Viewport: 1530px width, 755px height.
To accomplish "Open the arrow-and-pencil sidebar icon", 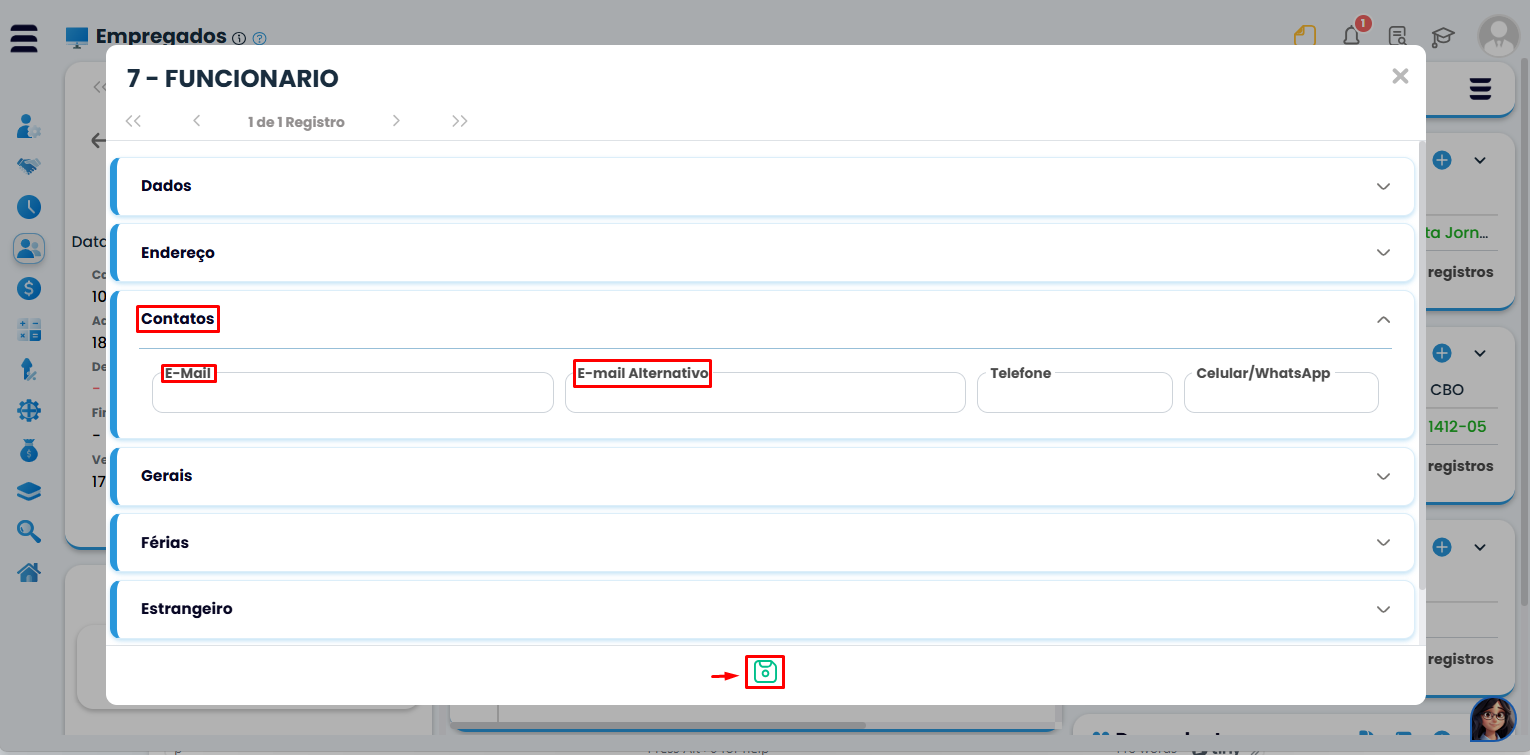I will tap(29, 370).
